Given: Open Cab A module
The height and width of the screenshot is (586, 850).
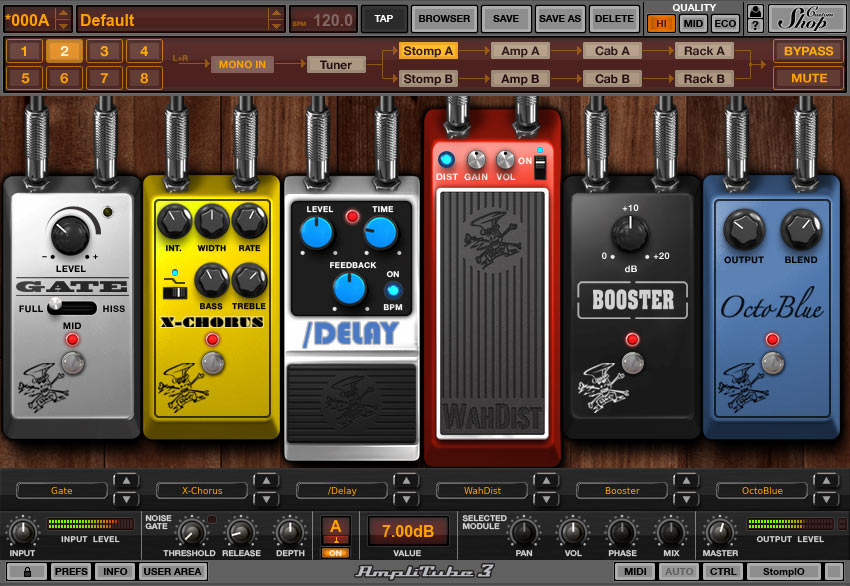Looking at the screenshot, I should click(x=612, y=51).
